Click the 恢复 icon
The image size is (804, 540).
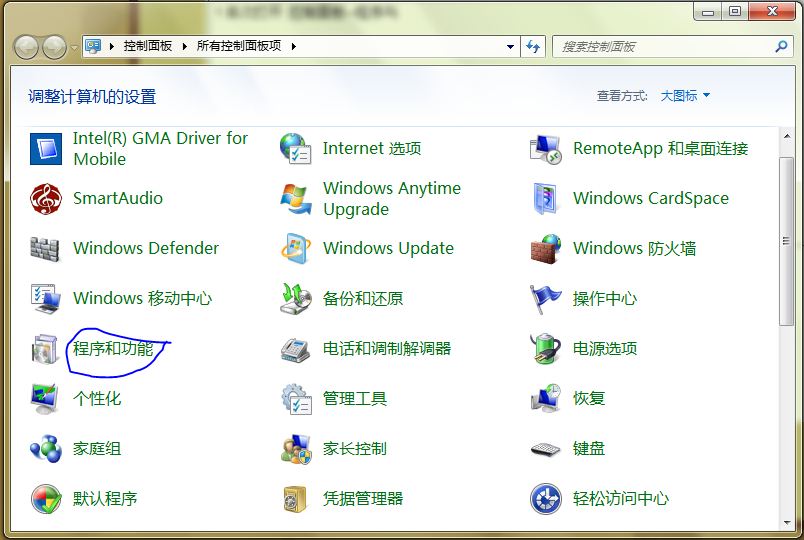pos(546,398)
